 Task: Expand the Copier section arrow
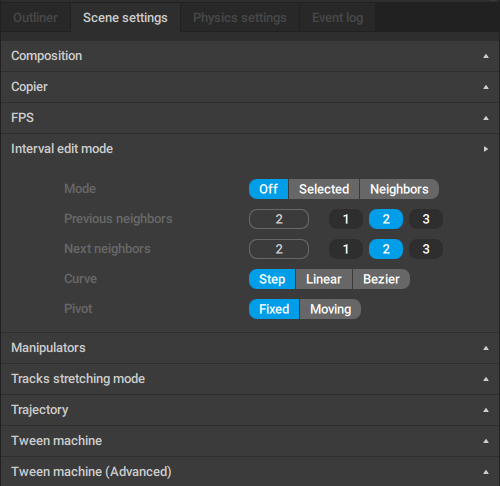(x=486, y=87)
